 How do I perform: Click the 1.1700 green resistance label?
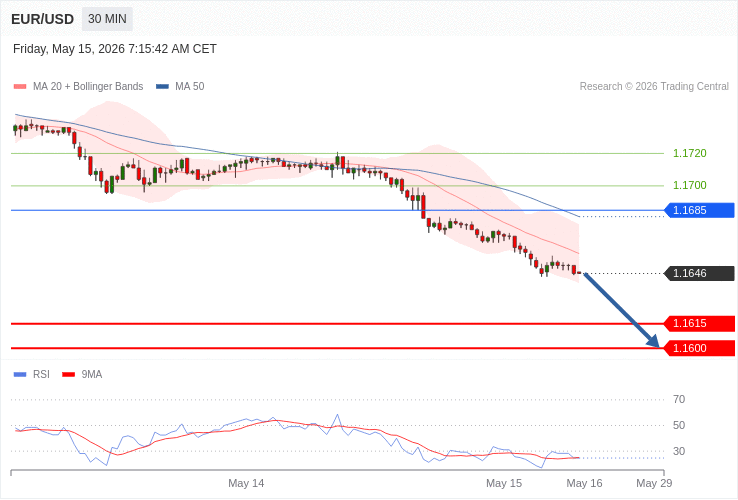pos(690,185)
